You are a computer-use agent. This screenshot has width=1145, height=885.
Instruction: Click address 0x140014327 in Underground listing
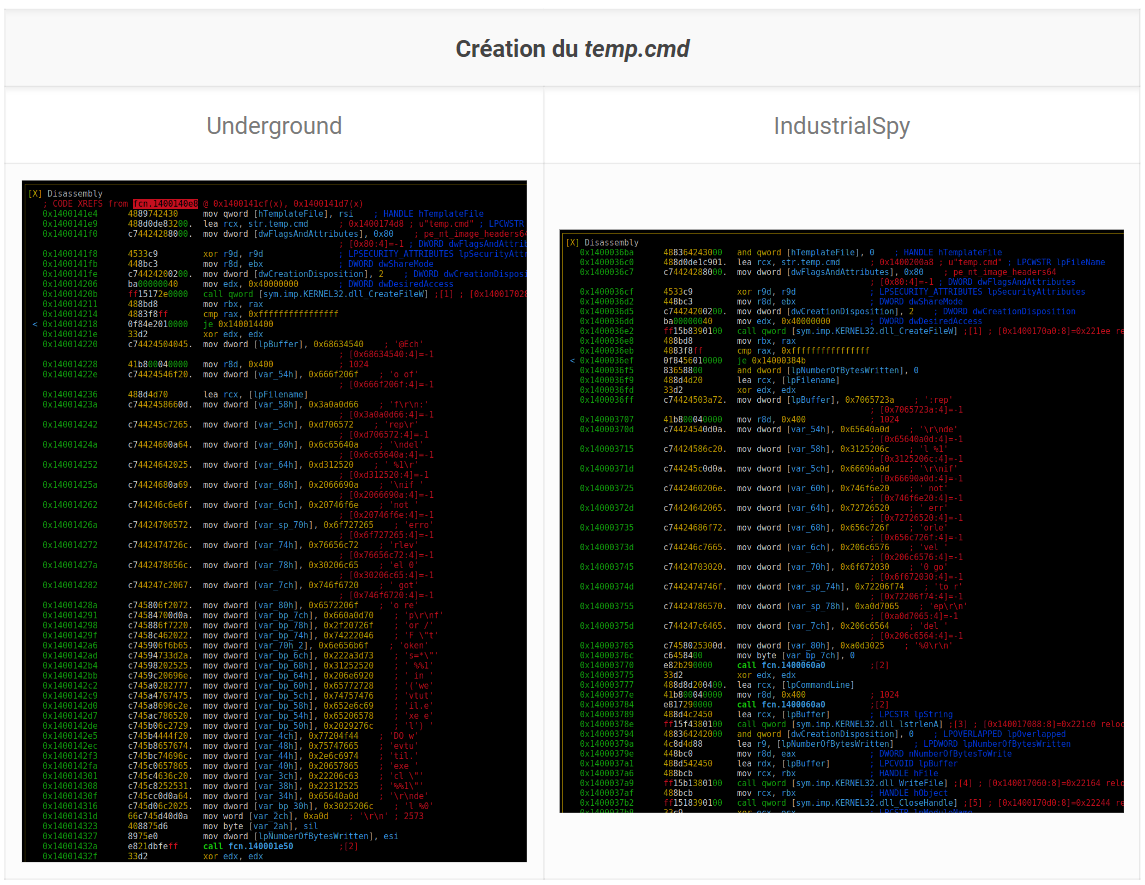point(69,837)
